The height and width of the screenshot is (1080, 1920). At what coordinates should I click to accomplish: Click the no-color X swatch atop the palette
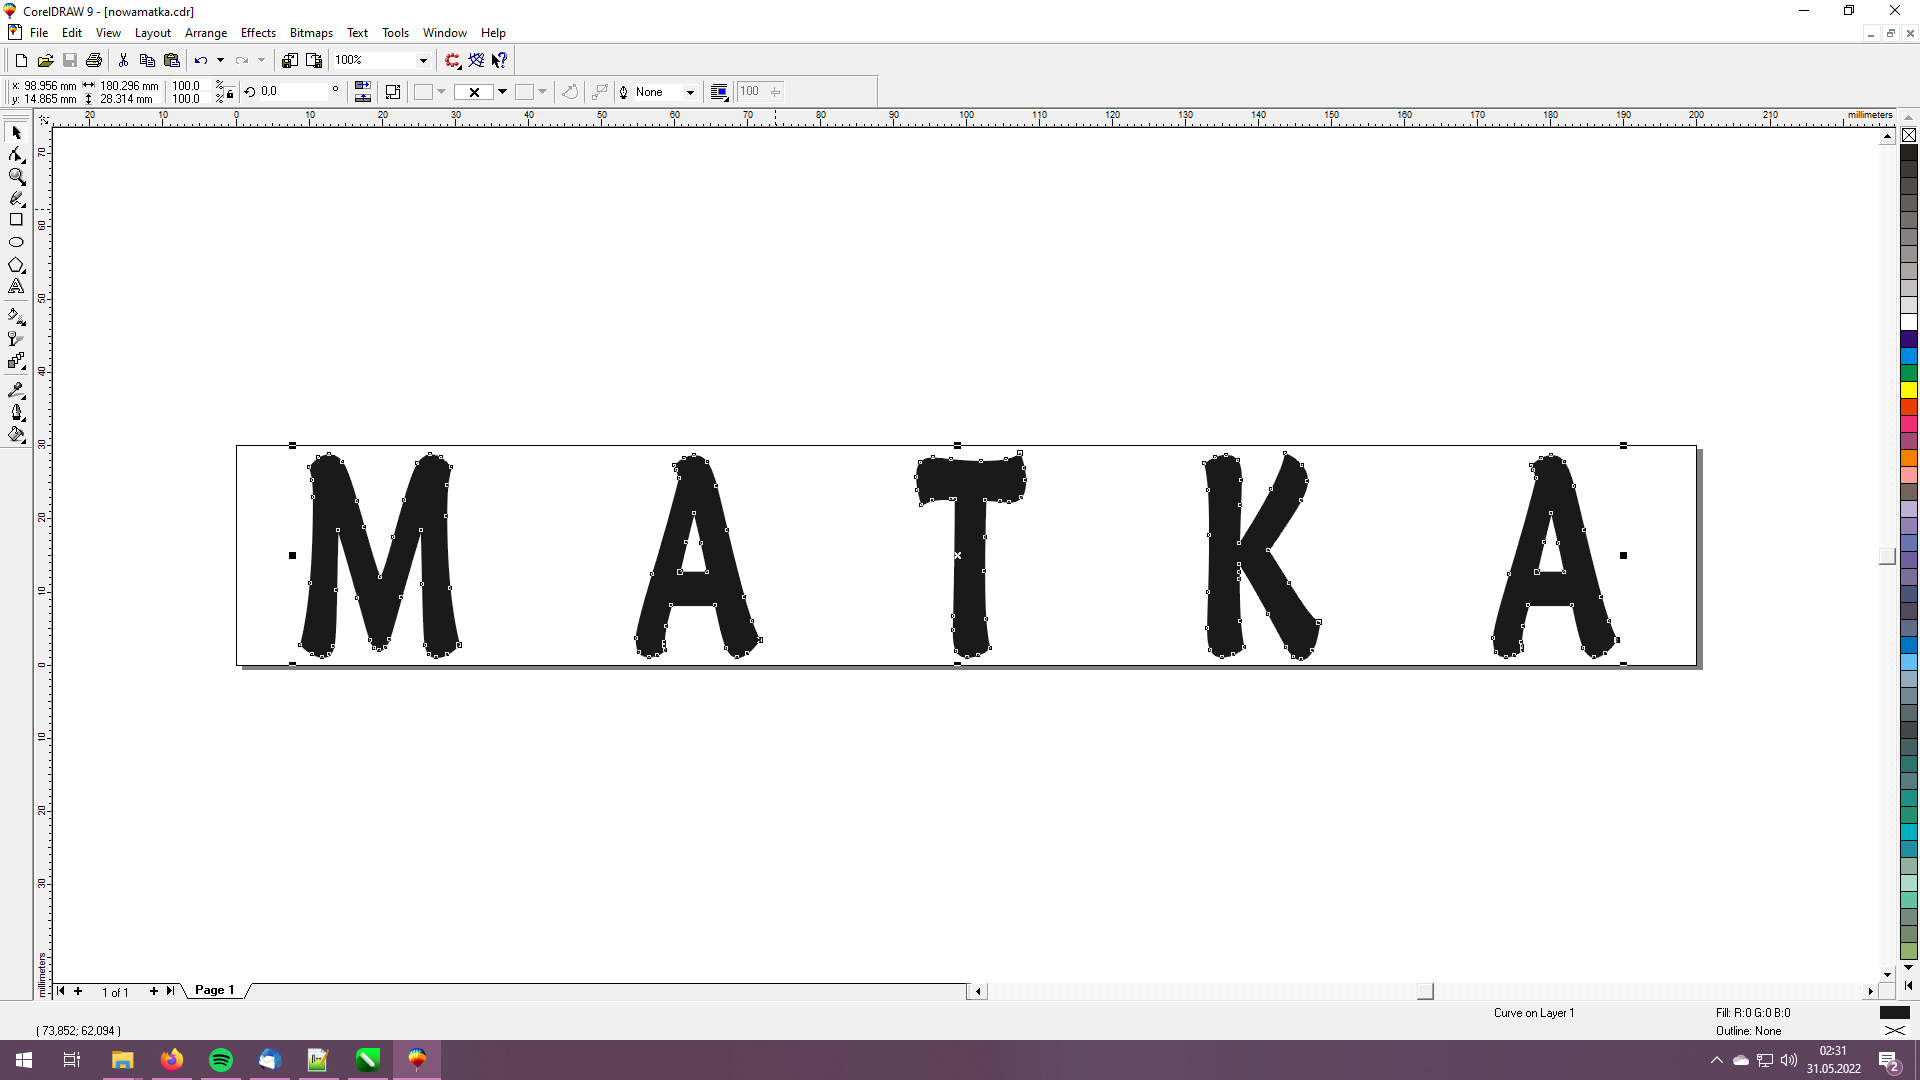(1908, 135)
